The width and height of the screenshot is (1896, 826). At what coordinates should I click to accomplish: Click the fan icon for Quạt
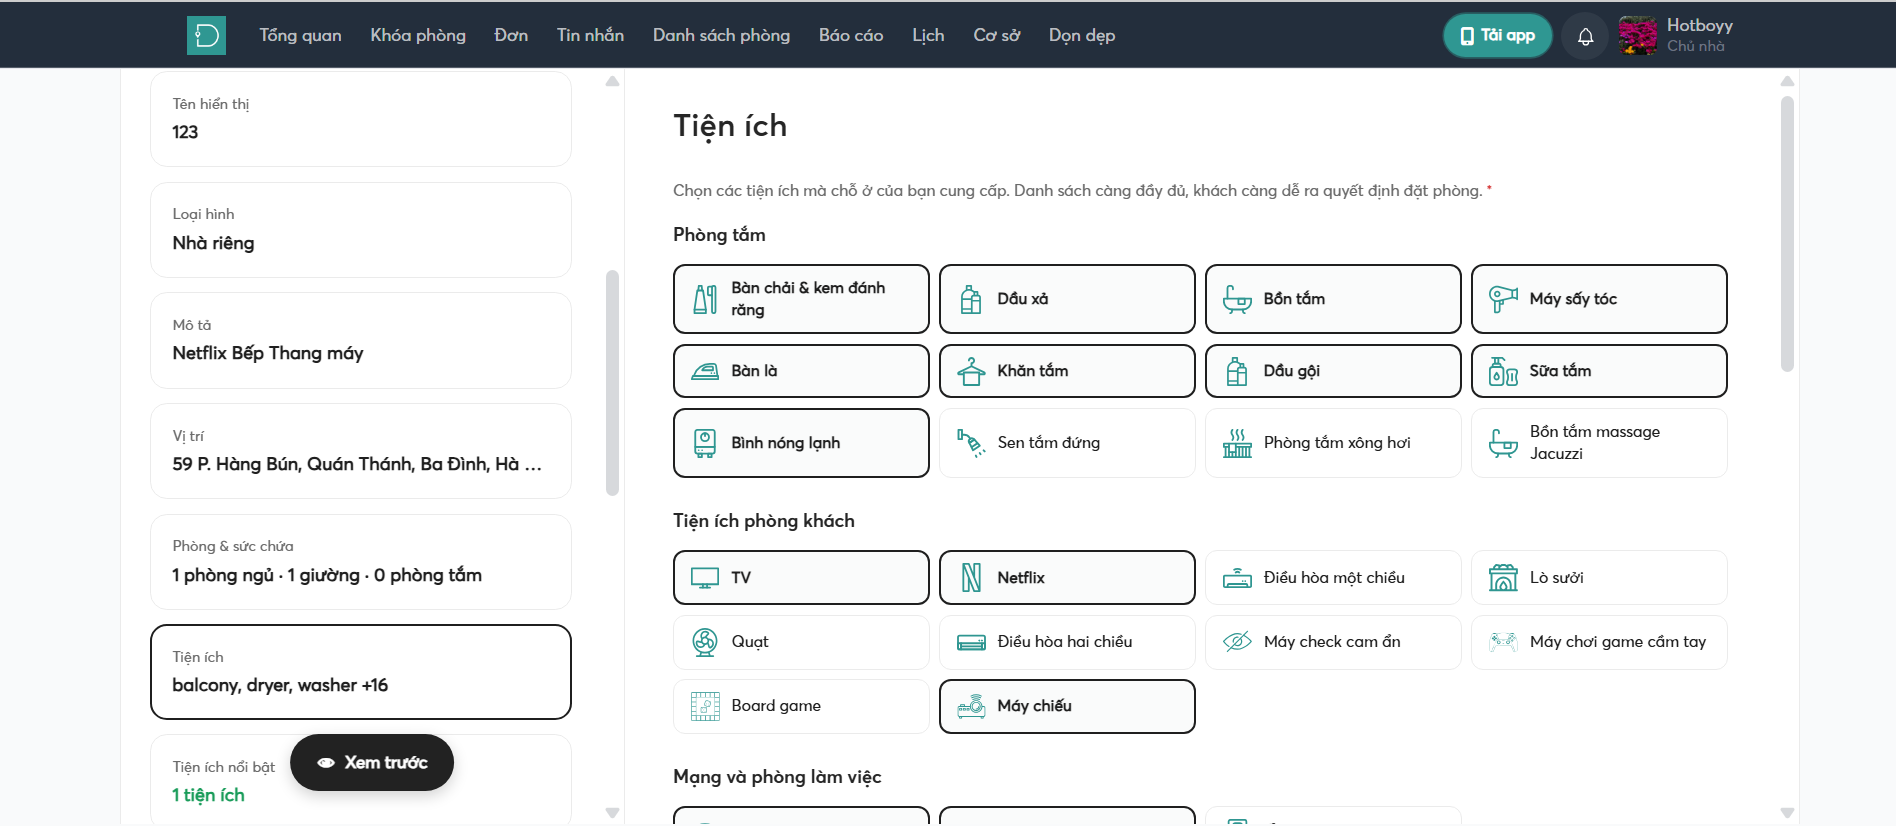point(705,642)
